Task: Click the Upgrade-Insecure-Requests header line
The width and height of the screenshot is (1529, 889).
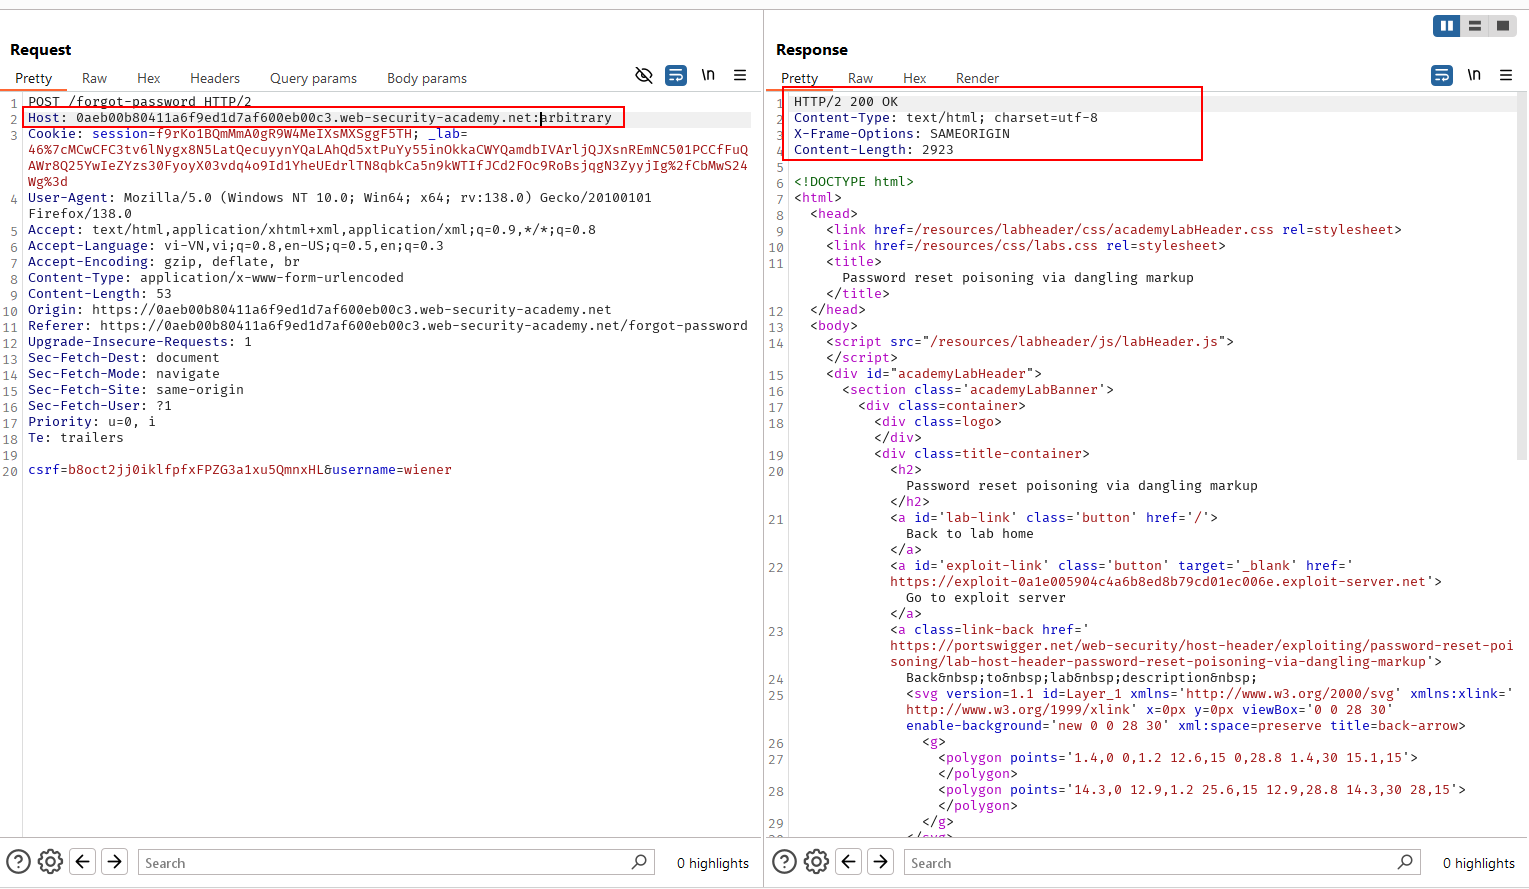Action: [140, 342]
